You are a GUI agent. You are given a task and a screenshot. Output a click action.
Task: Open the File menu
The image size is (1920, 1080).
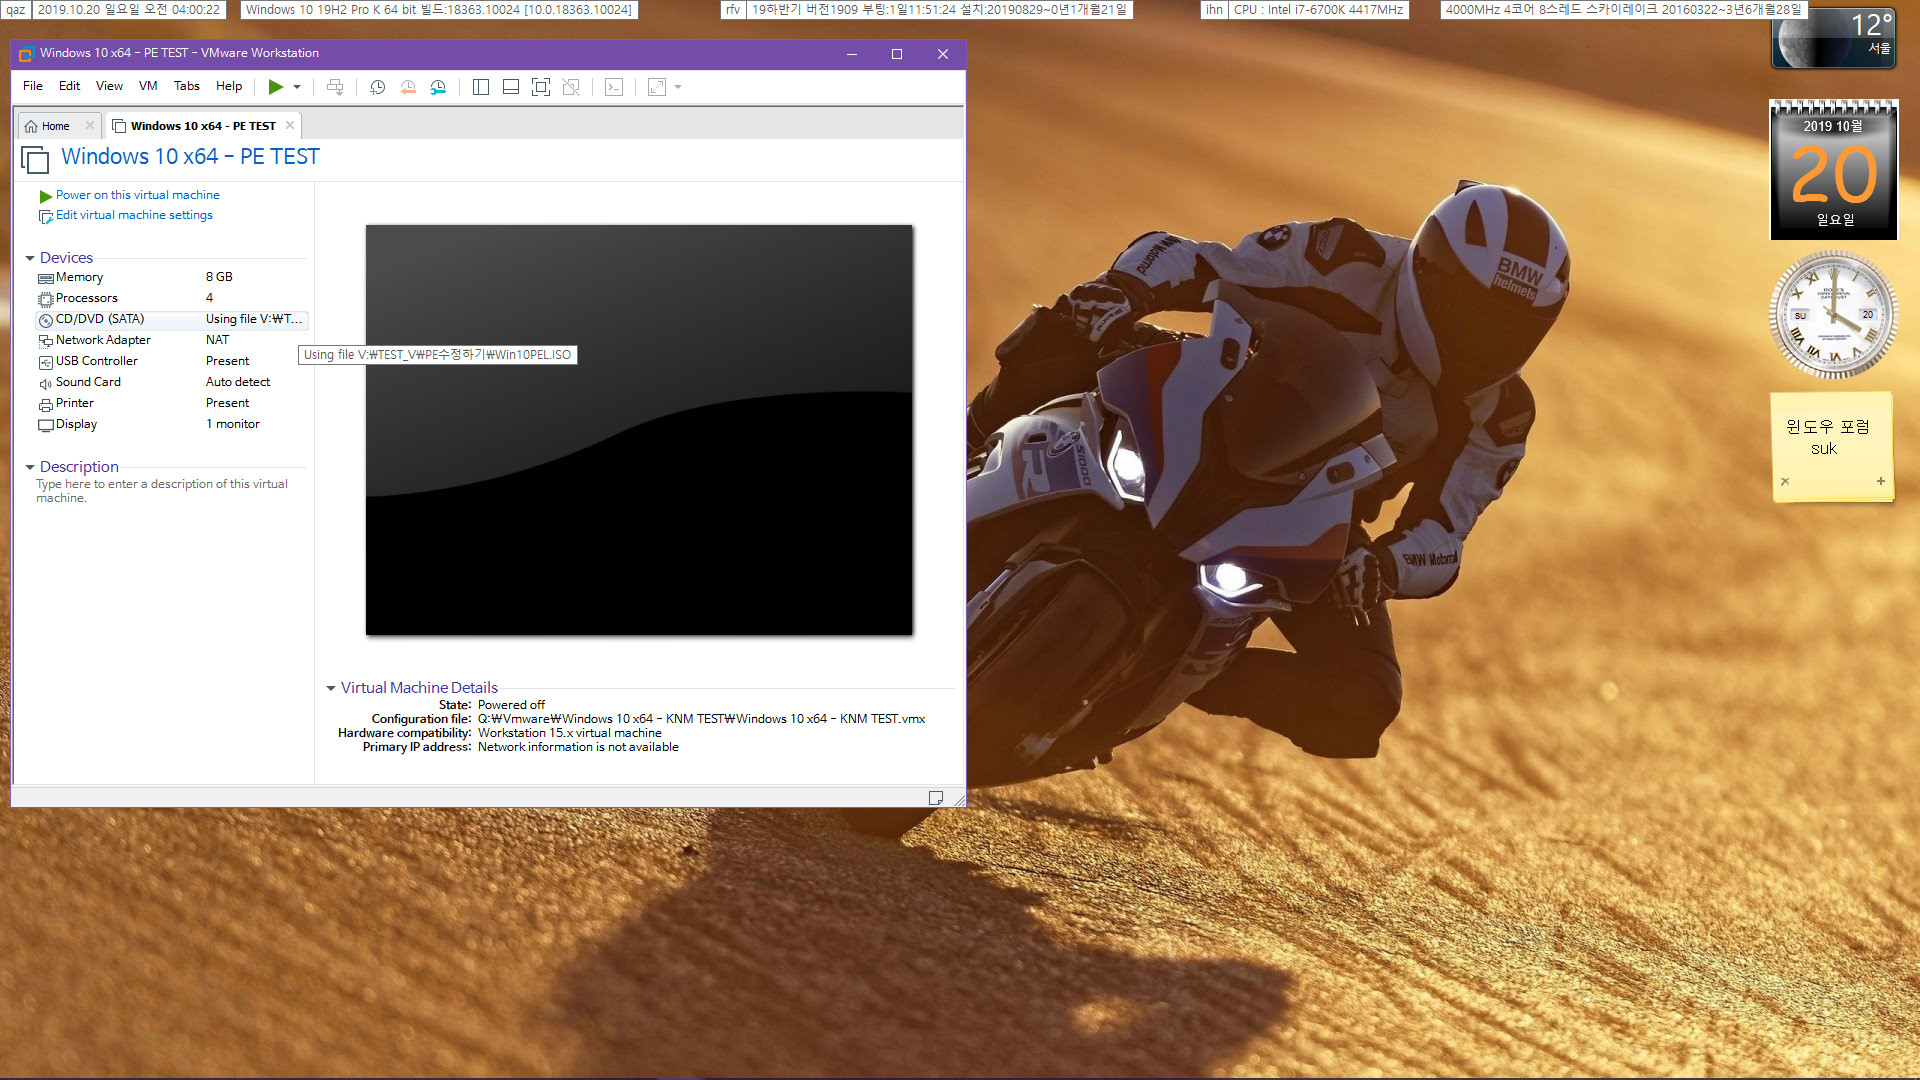coord(33,86)
